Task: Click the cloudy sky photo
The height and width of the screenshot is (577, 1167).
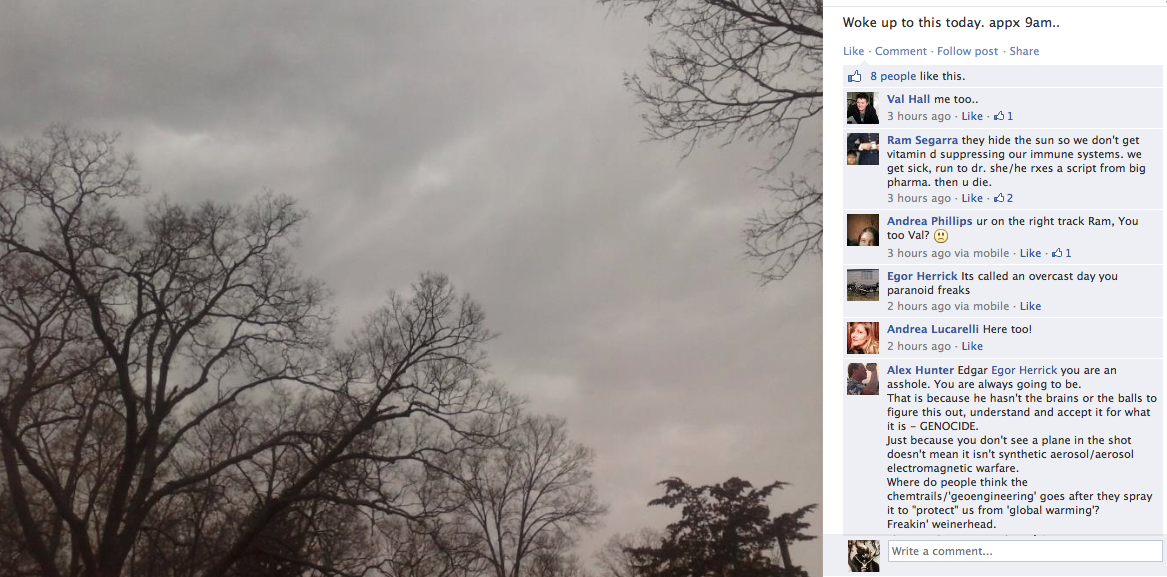Action: [411, 288]
